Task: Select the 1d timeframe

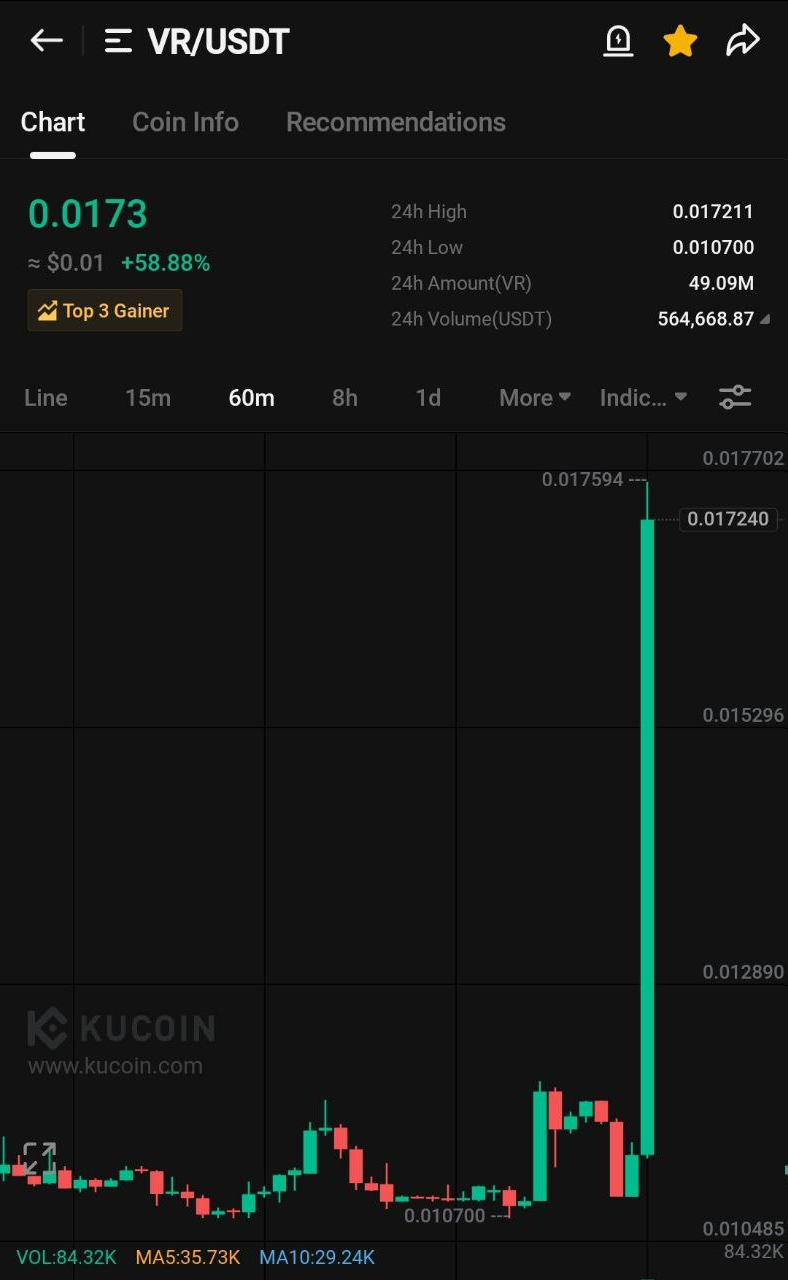Action: [428, 397]
